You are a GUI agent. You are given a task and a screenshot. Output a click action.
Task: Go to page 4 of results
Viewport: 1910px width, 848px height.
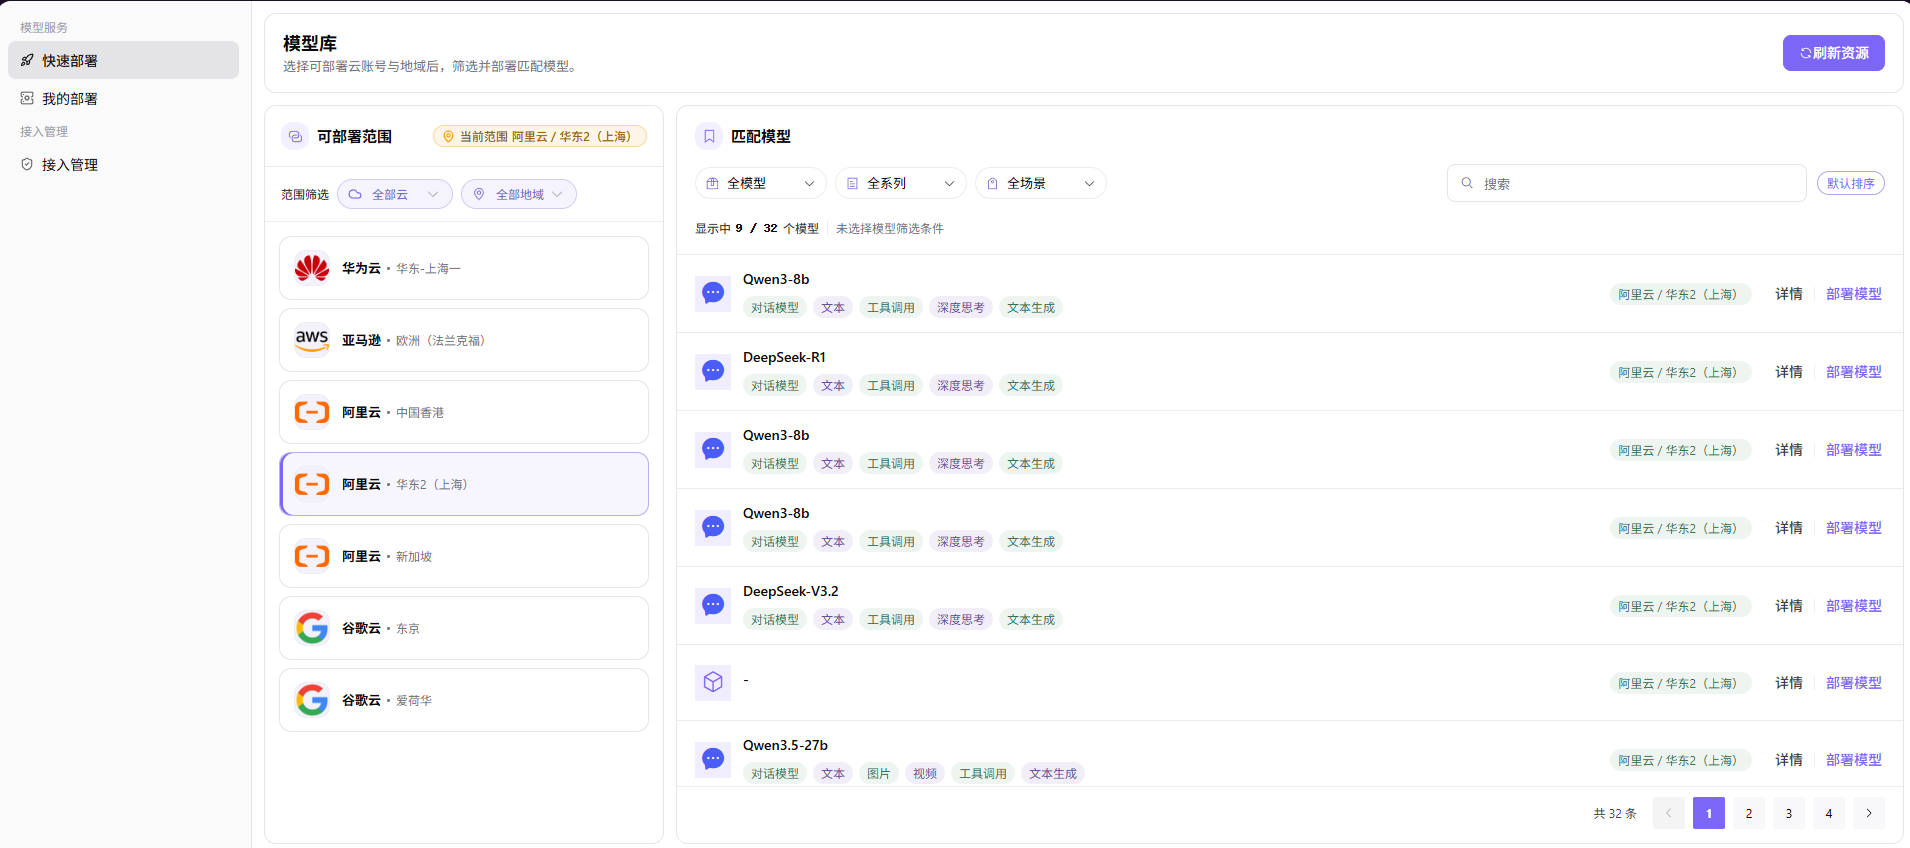(x=1829, y=813)
